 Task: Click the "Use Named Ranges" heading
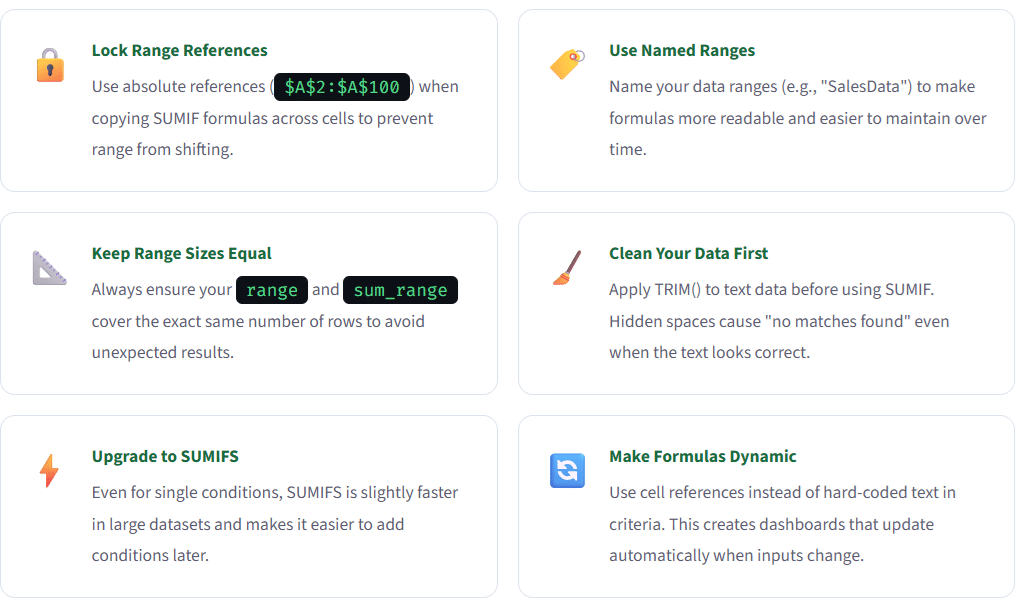tap(682, 51)
